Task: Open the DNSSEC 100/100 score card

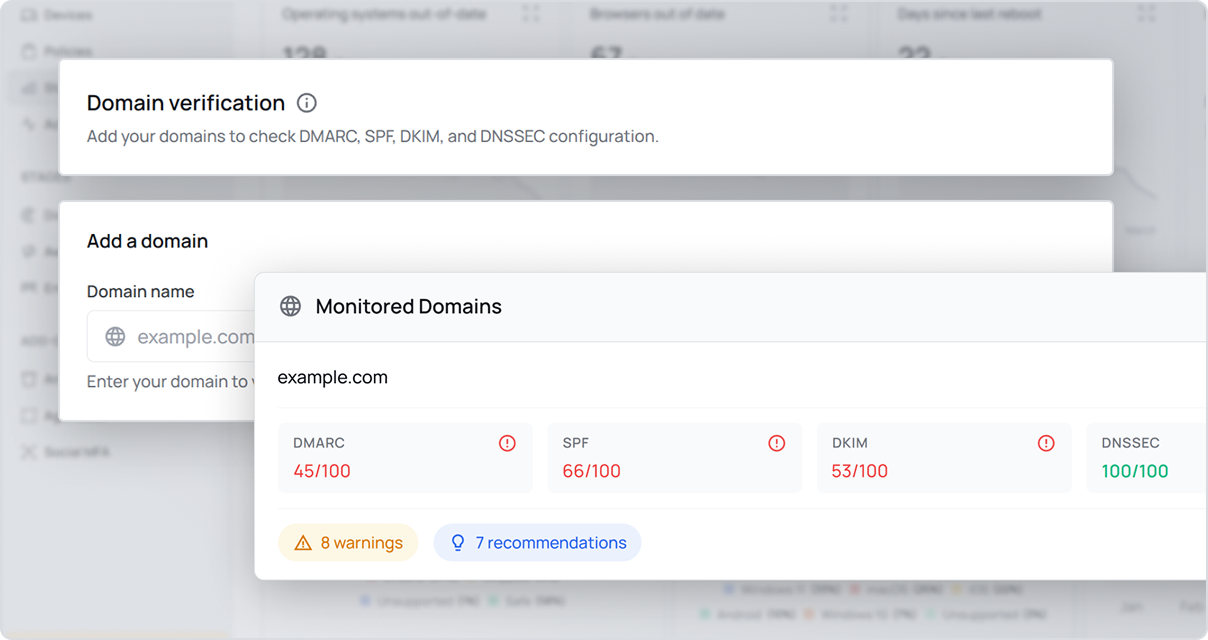Action: click(1147, 458)
